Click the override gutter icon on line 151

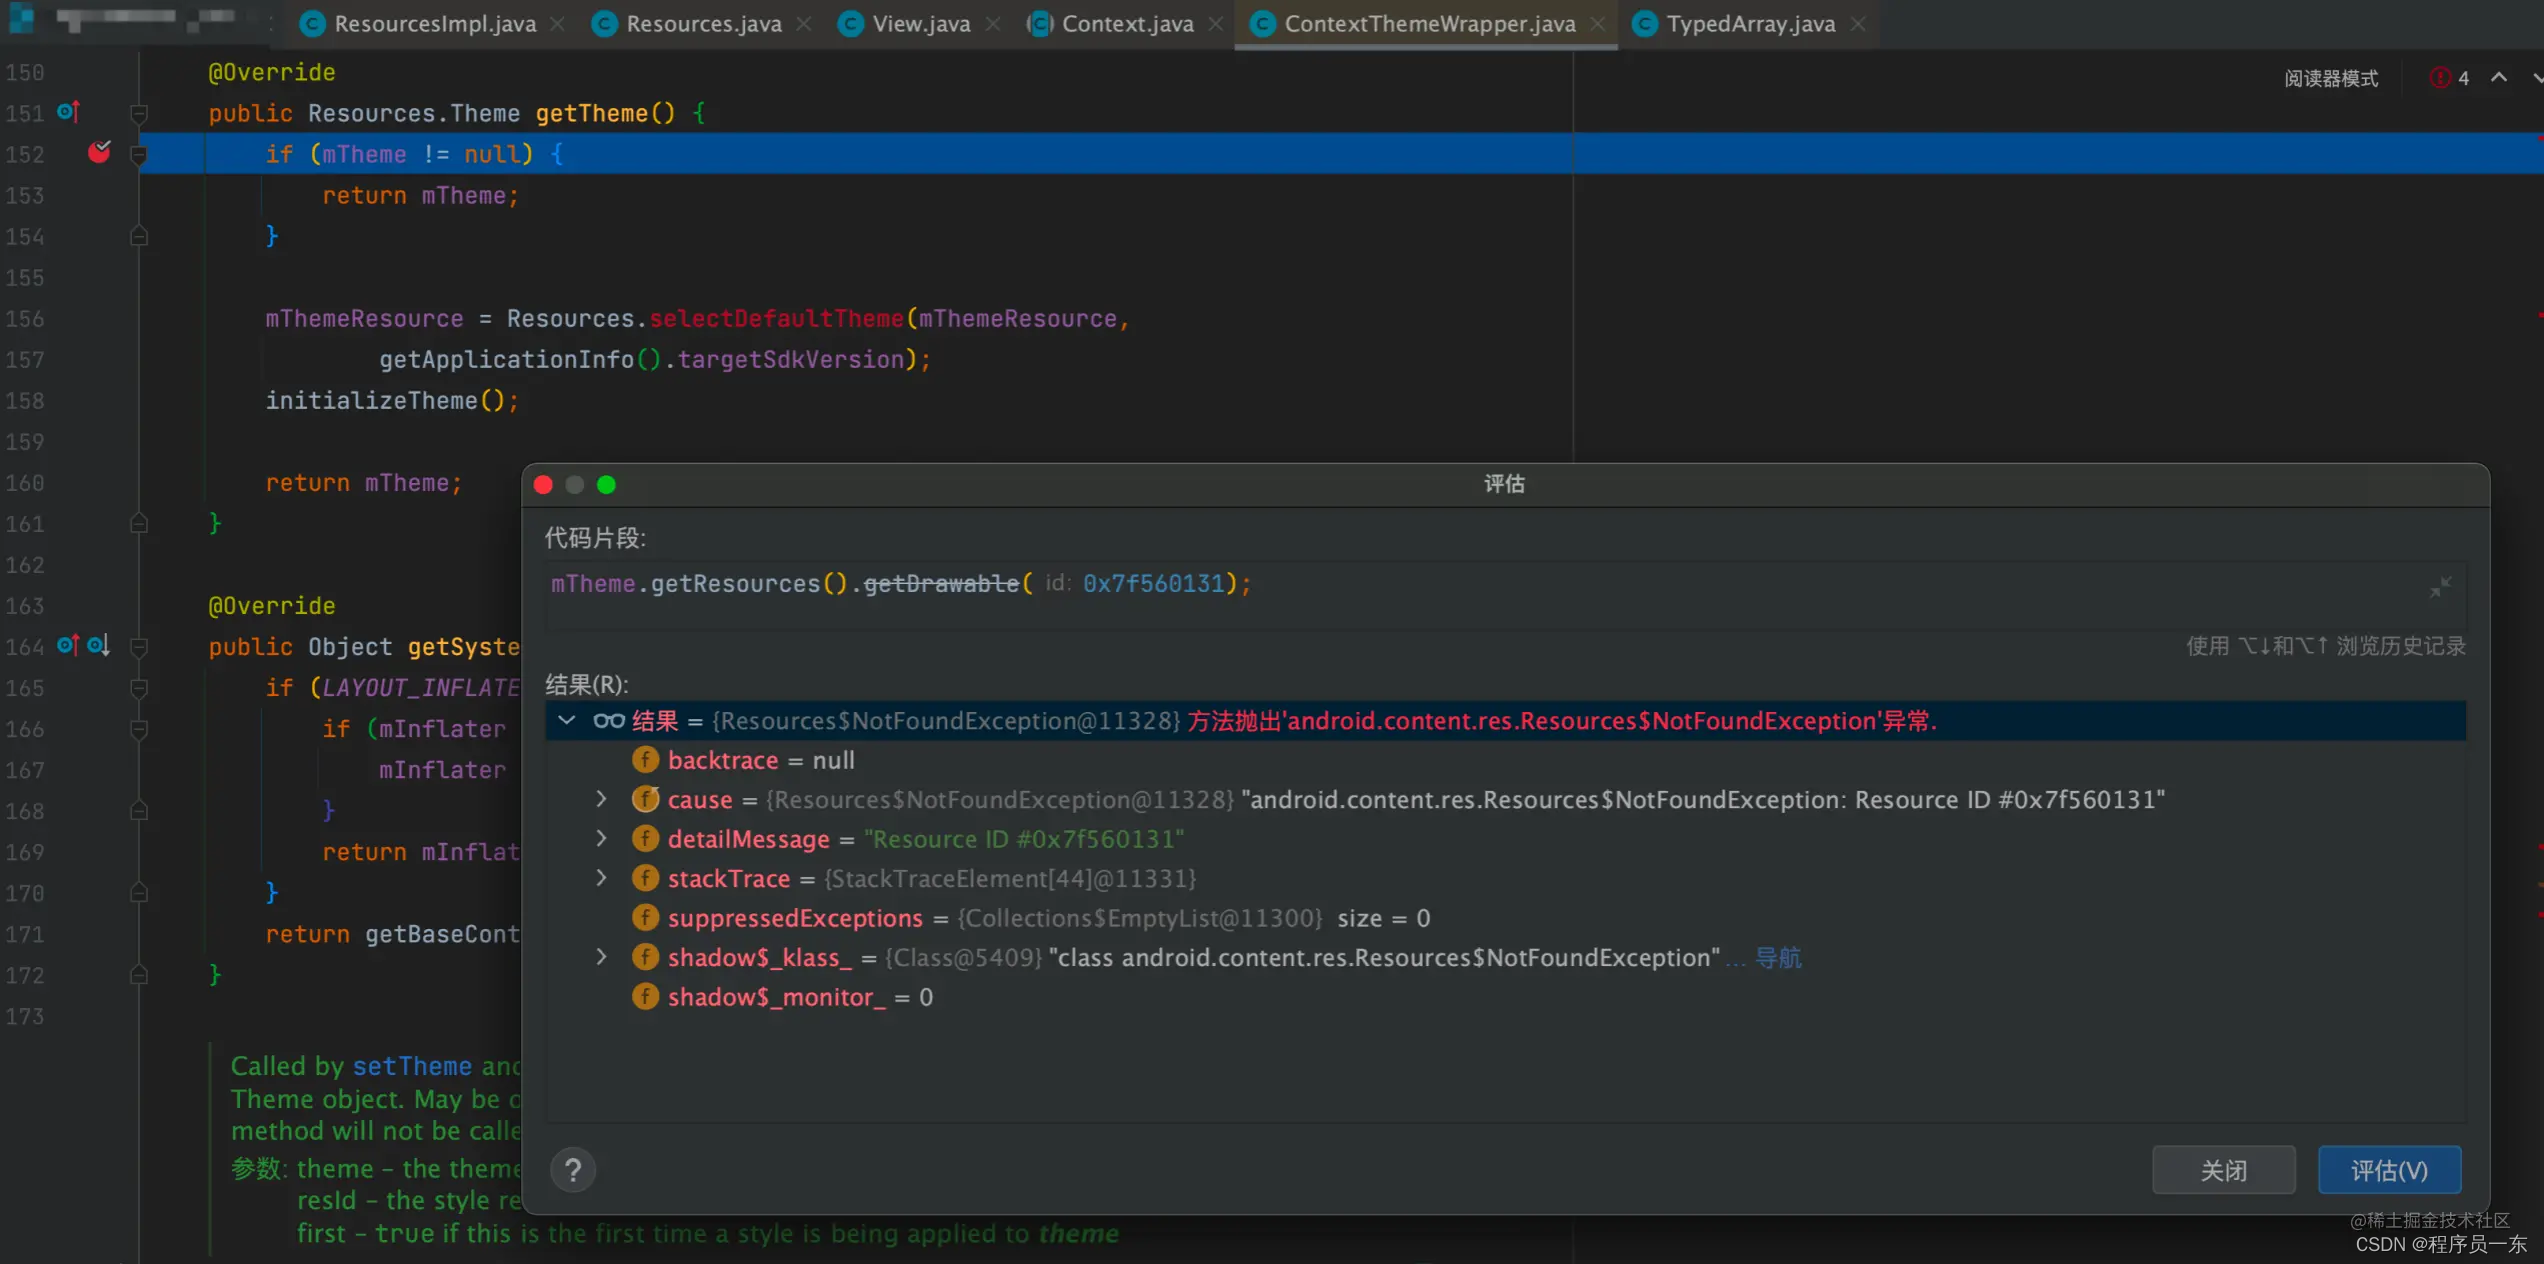[x=68, y=112]
